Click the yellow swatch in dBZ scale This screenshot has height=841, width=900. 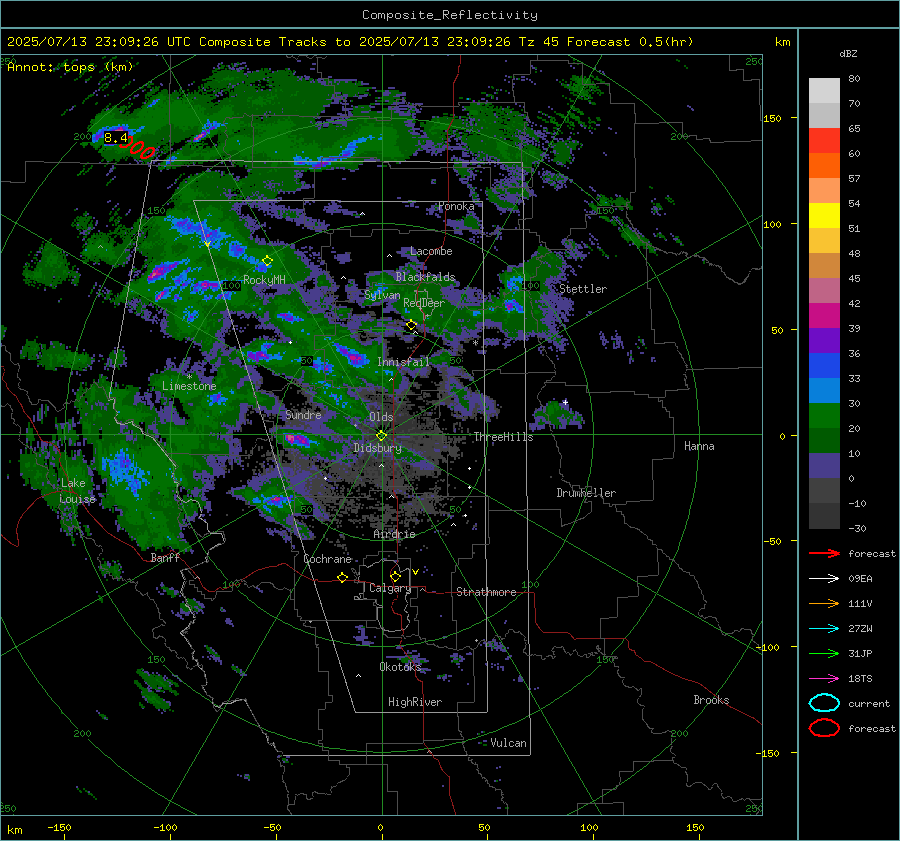(x=824, y=216)
